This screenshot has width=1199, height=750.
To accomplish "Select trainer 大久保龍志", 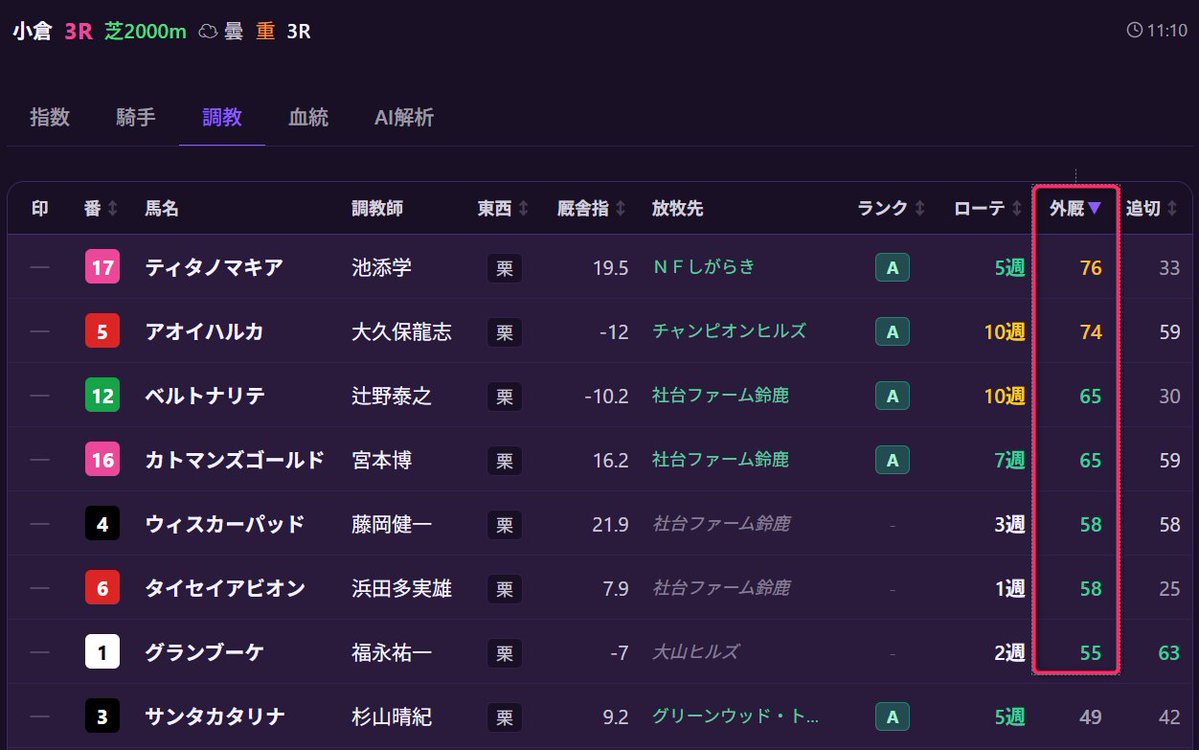I will (401, 332).
